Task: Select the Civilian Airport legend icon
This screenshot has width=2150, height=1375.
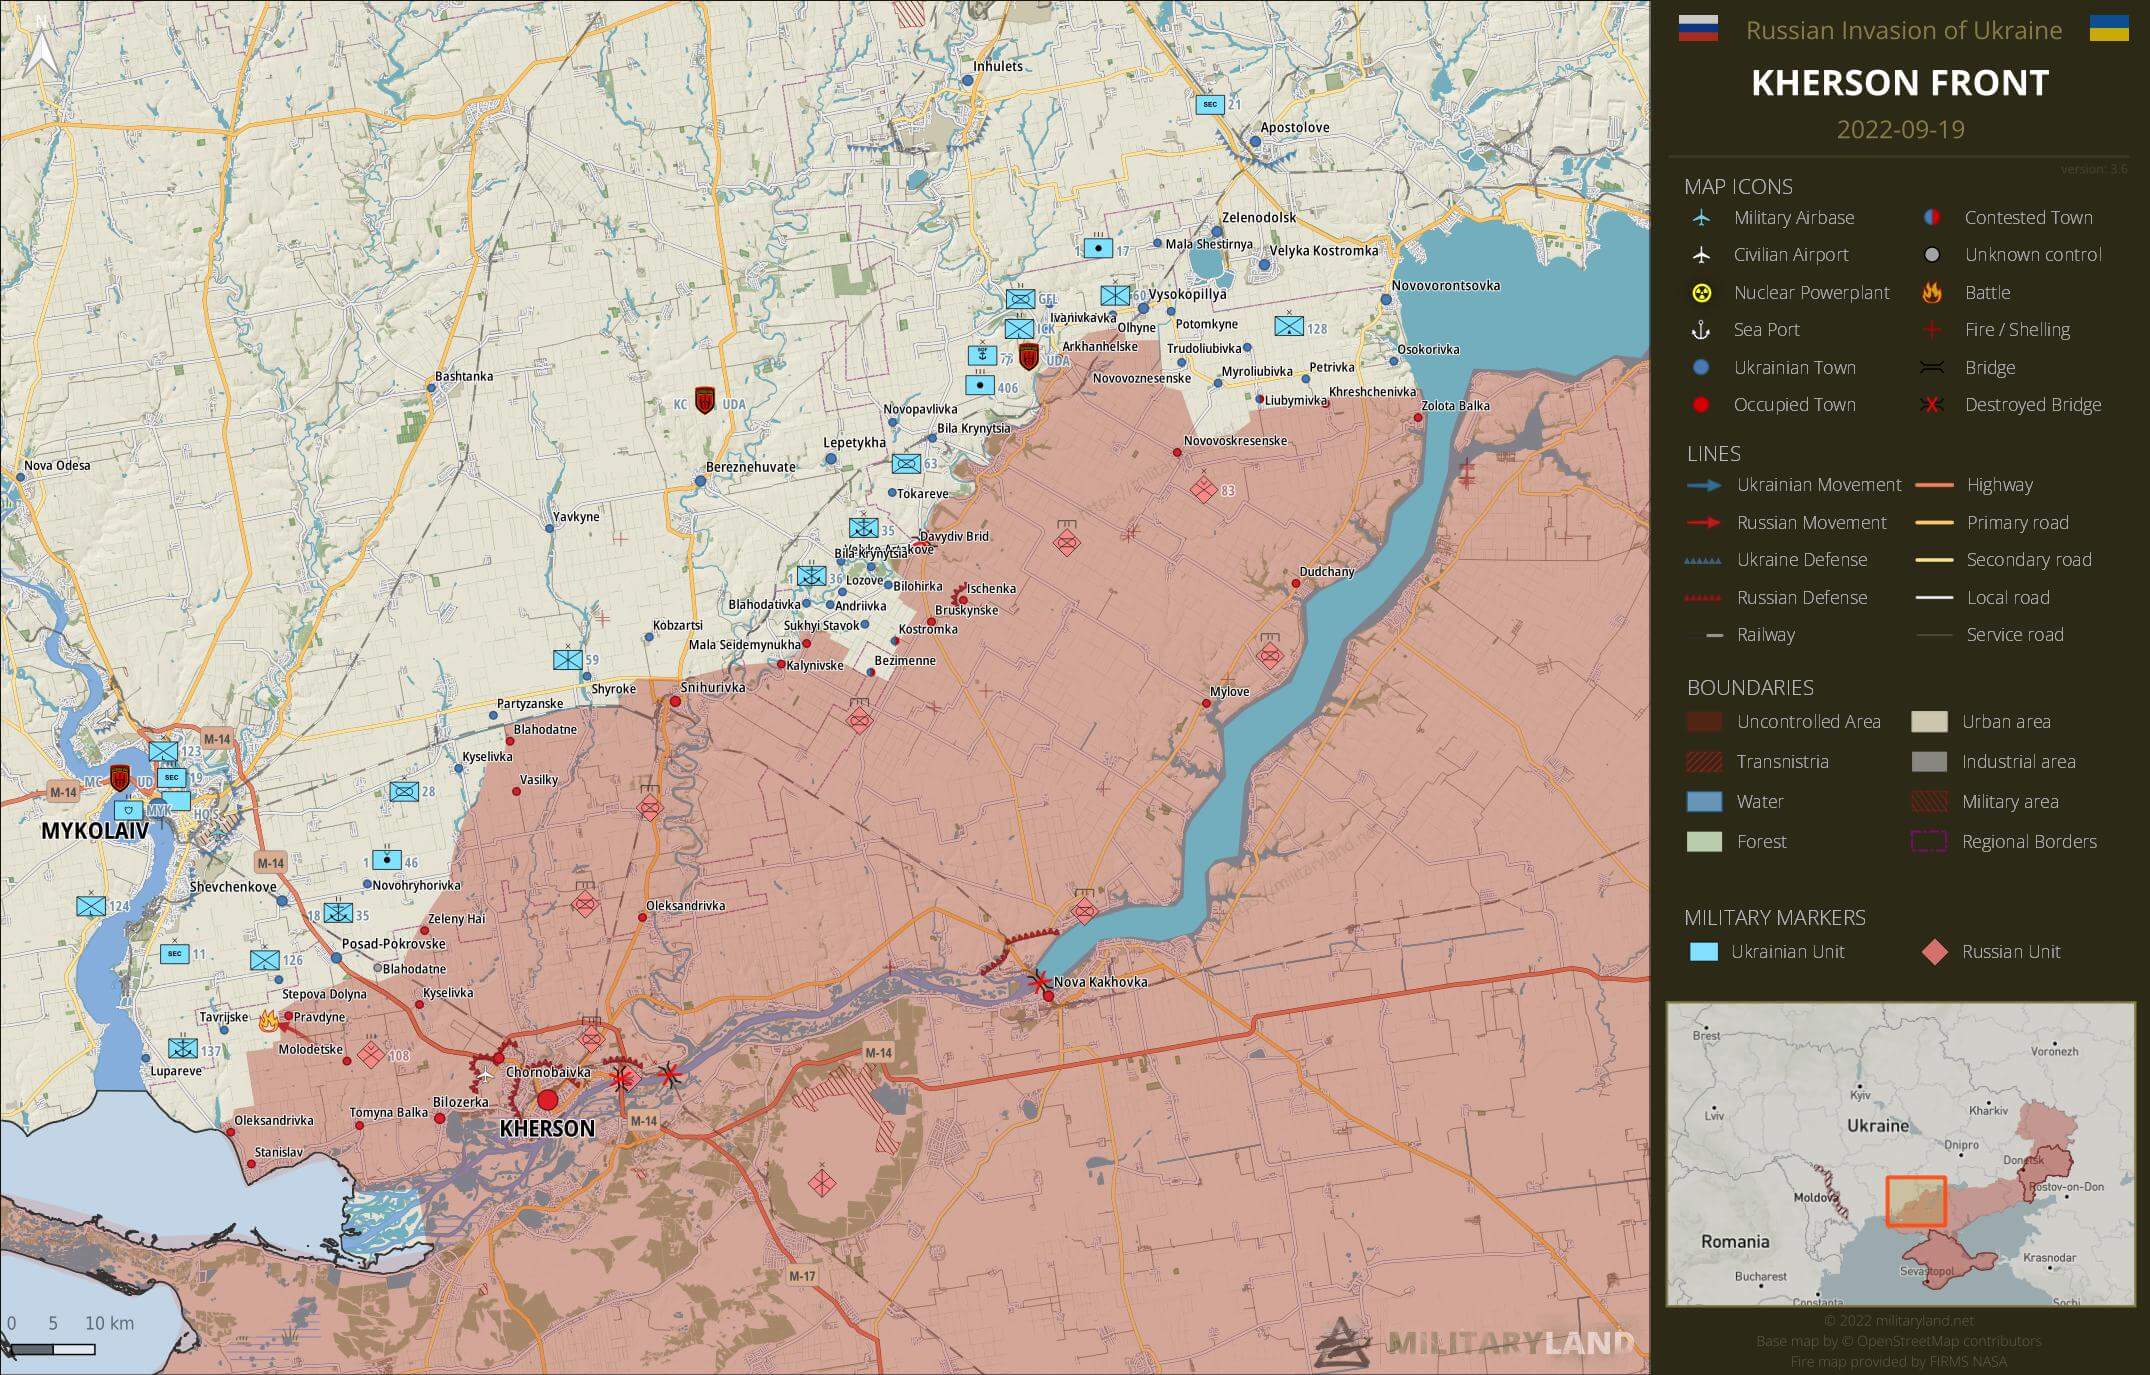Action: point(1701,255)
